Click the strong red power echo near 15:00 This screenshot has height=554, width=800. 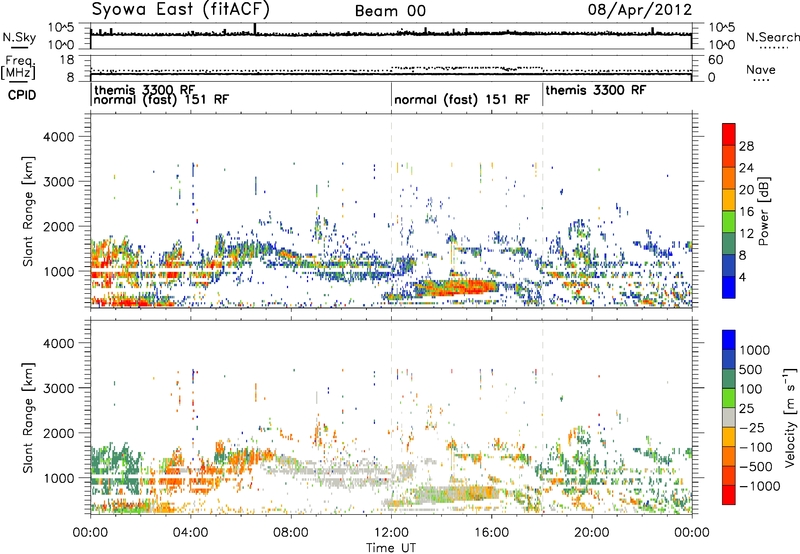(x=459, y=287)
